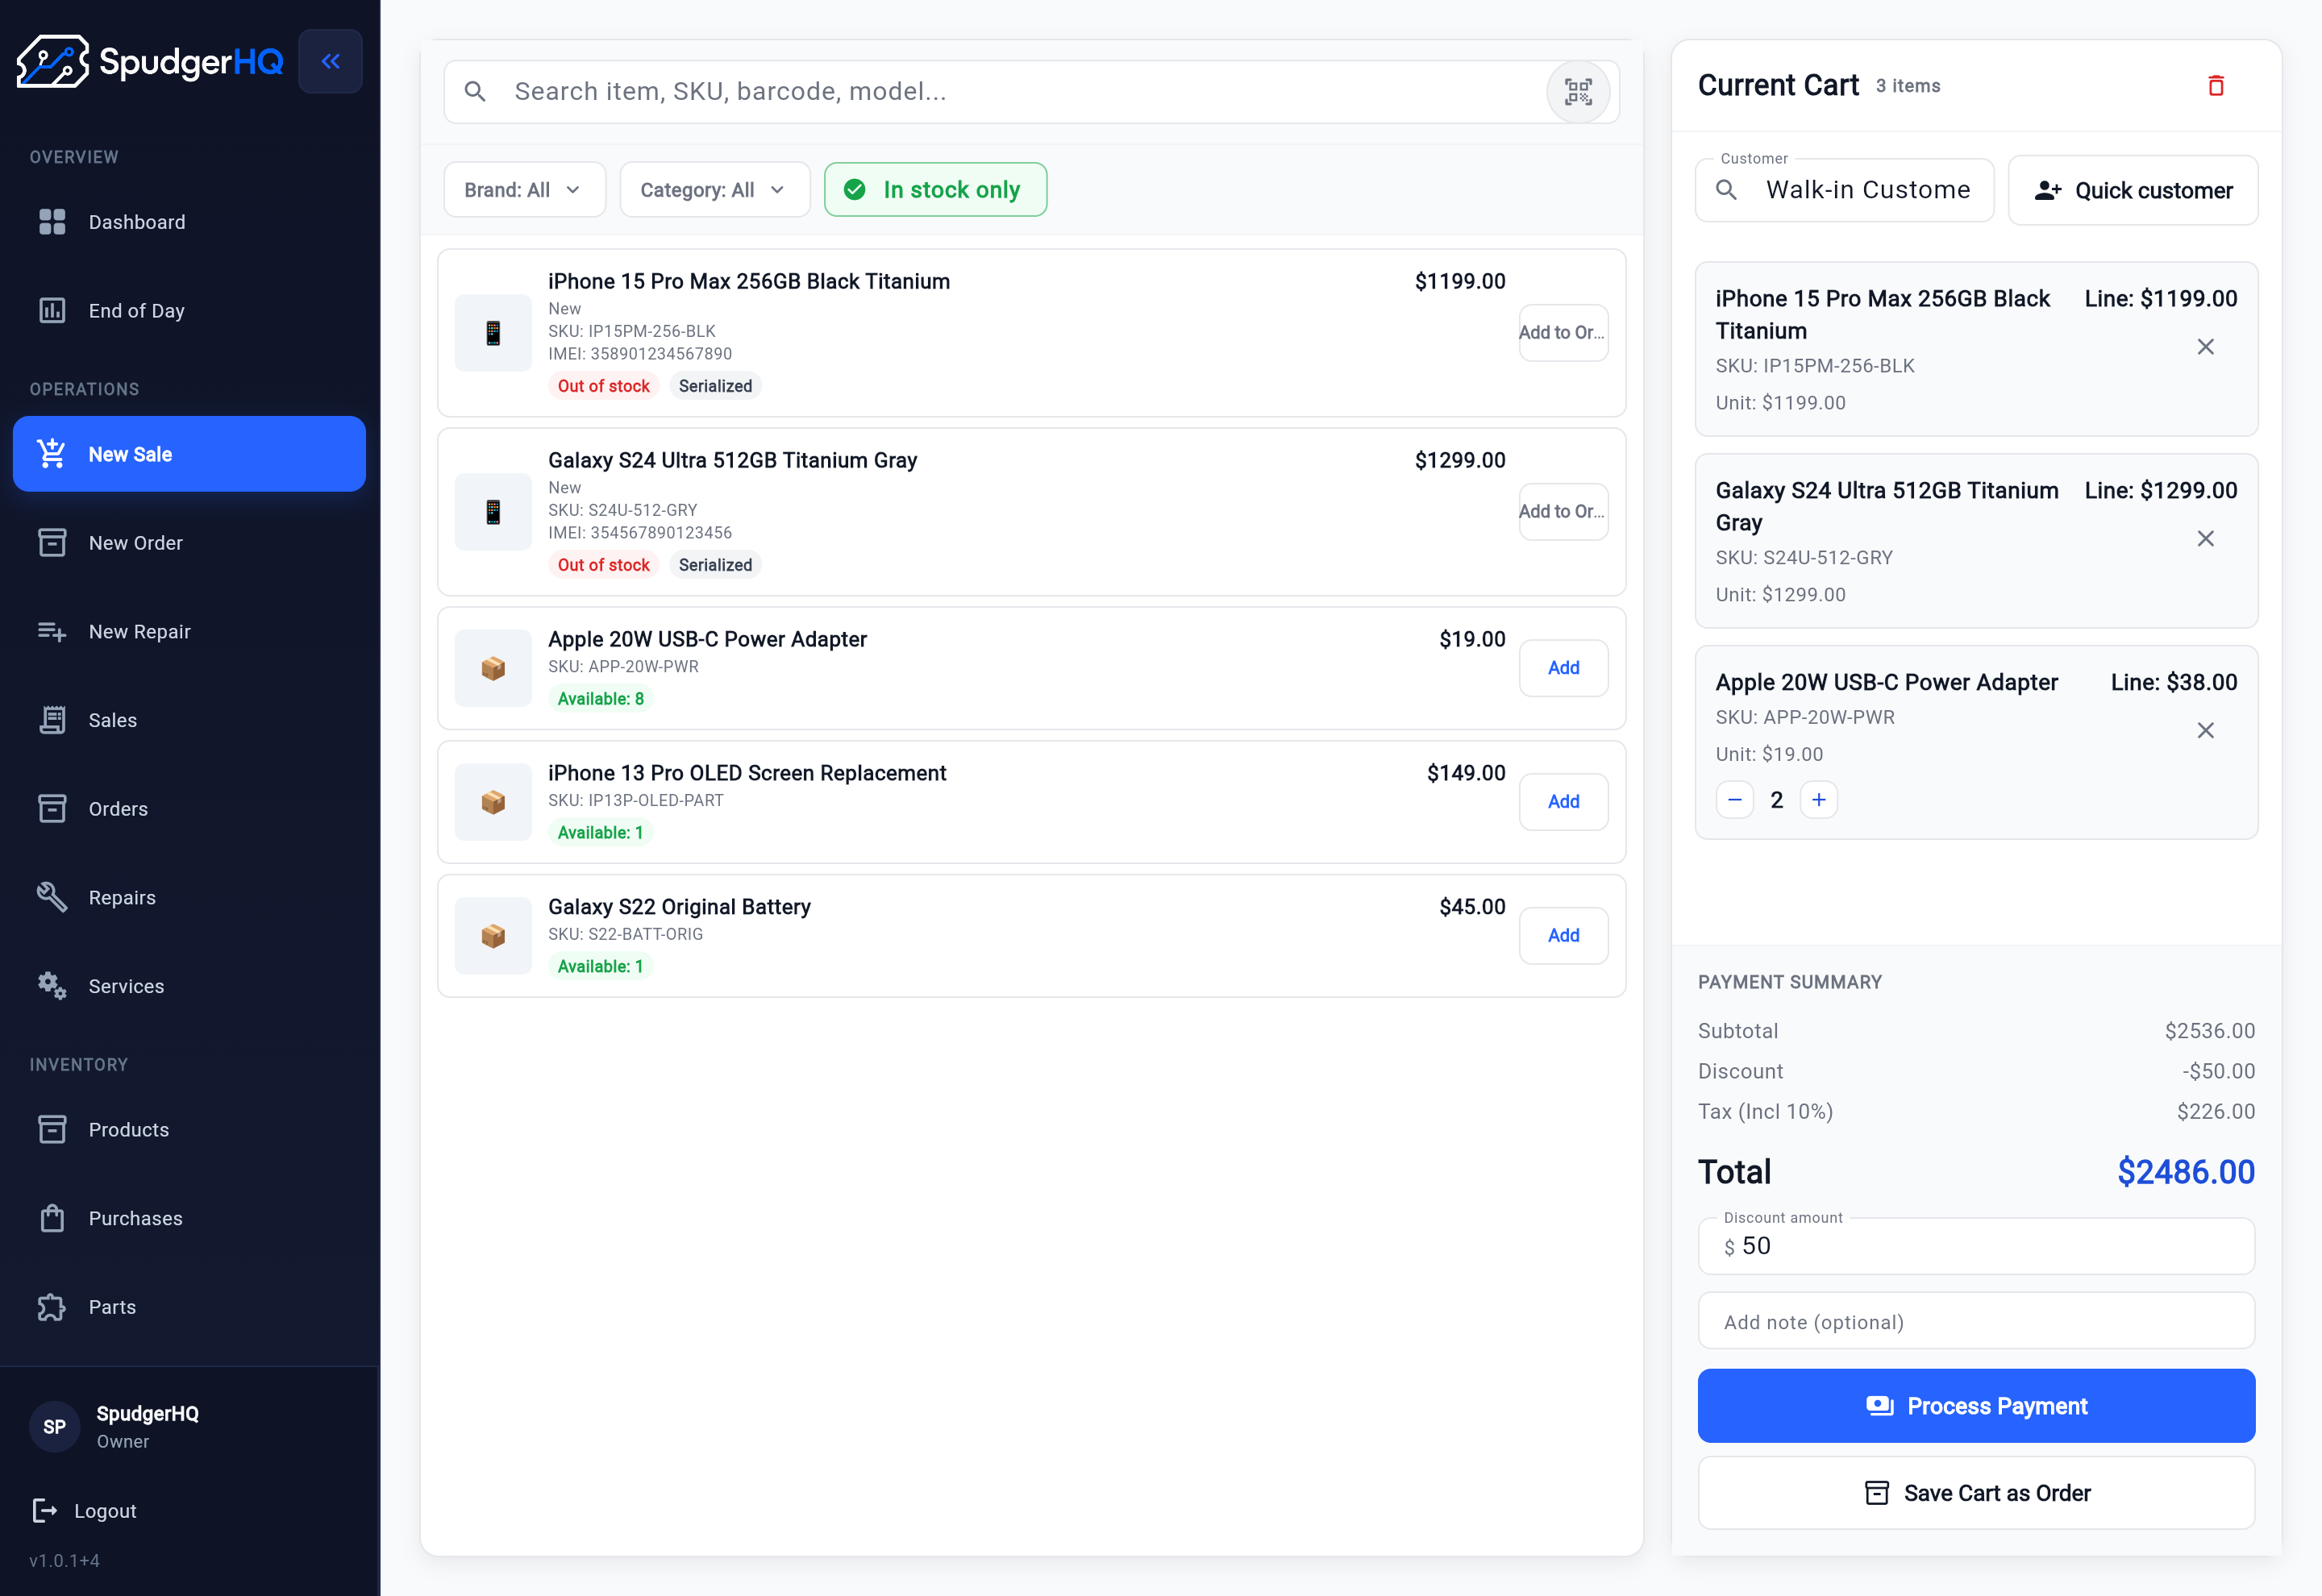The width and height of the screenshot is (2322, 1596).
Task: Add Apple 20W USB-C Power Adapter to cart
Action: pyautogui.click(x=1563, y=668)
